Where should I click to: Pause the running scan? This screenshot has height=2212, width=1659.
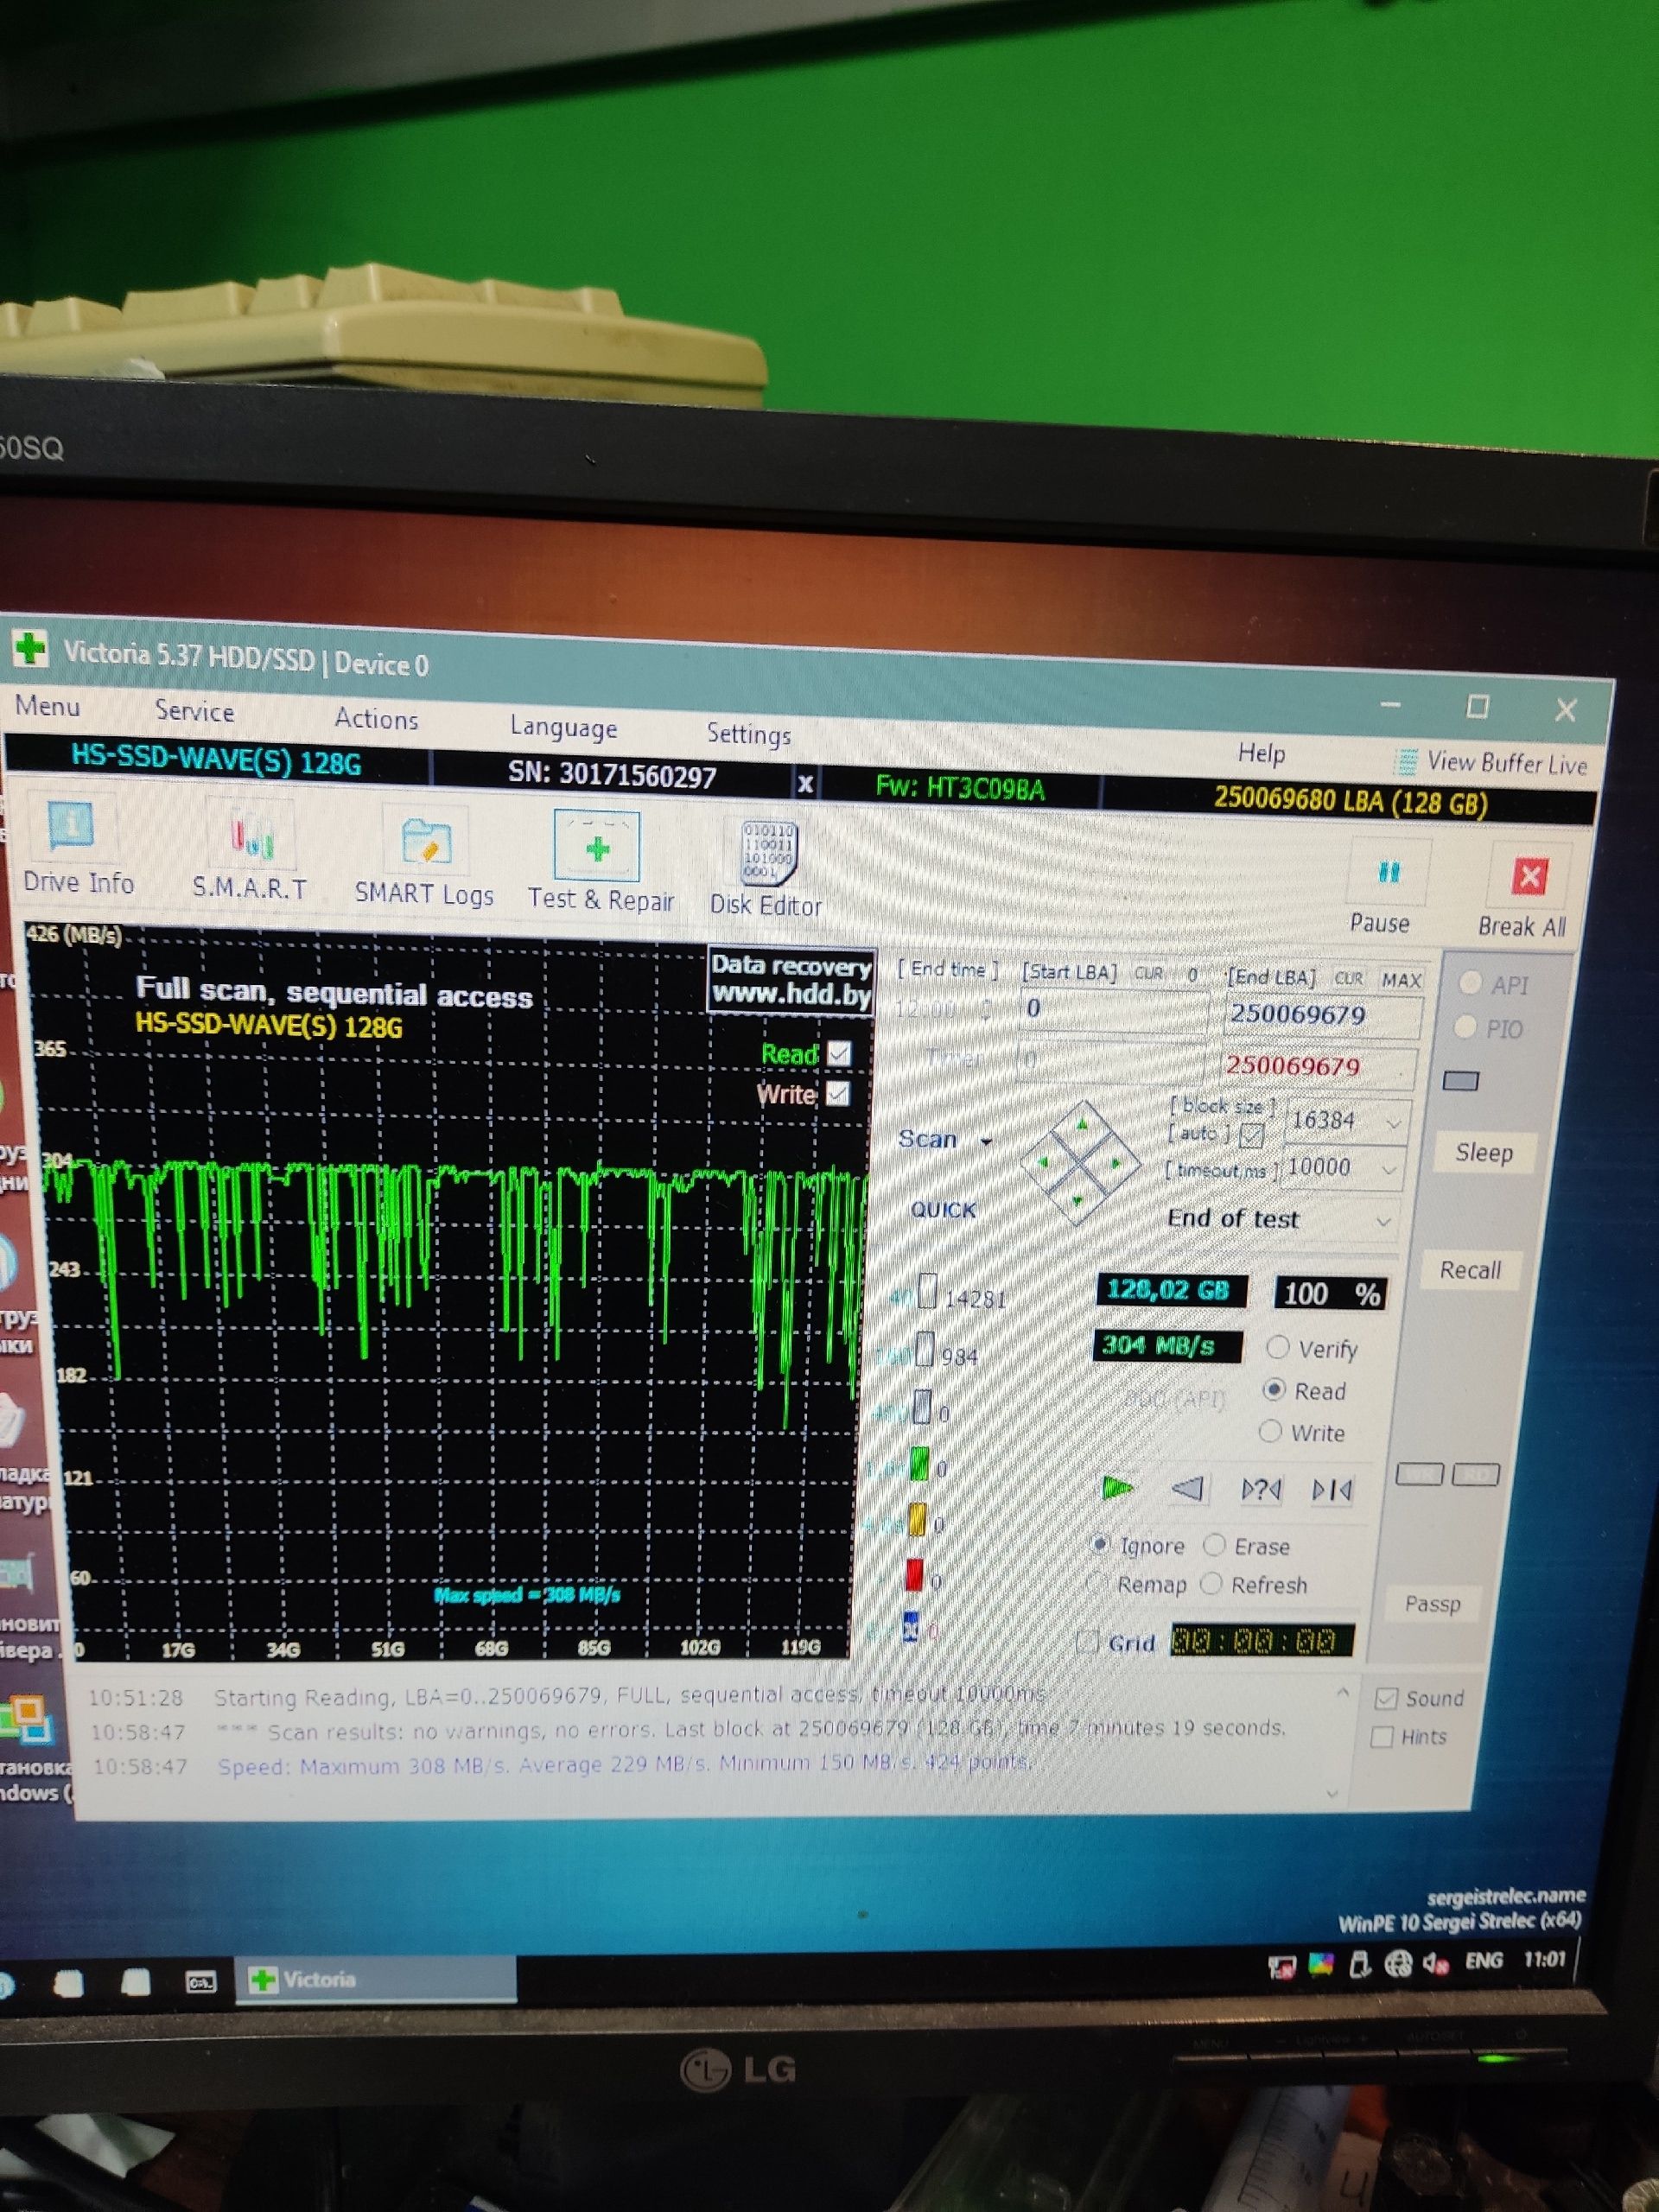[1388, 873]
